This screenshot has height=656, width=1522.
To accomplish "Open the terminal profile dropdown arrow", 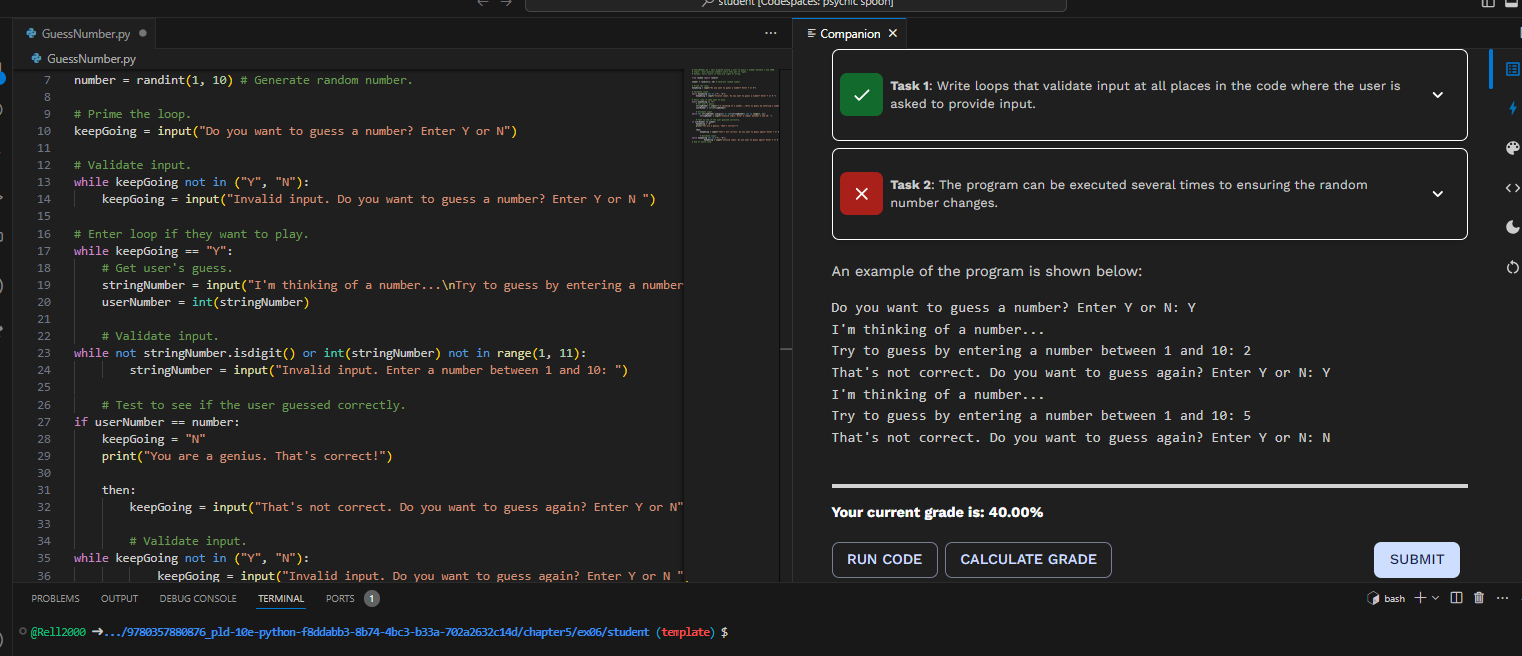I will [1436, 597].
